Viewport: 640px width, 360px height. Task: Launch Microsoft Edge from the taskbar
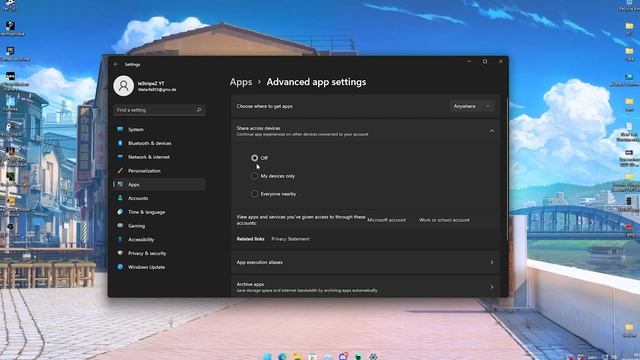282,357
